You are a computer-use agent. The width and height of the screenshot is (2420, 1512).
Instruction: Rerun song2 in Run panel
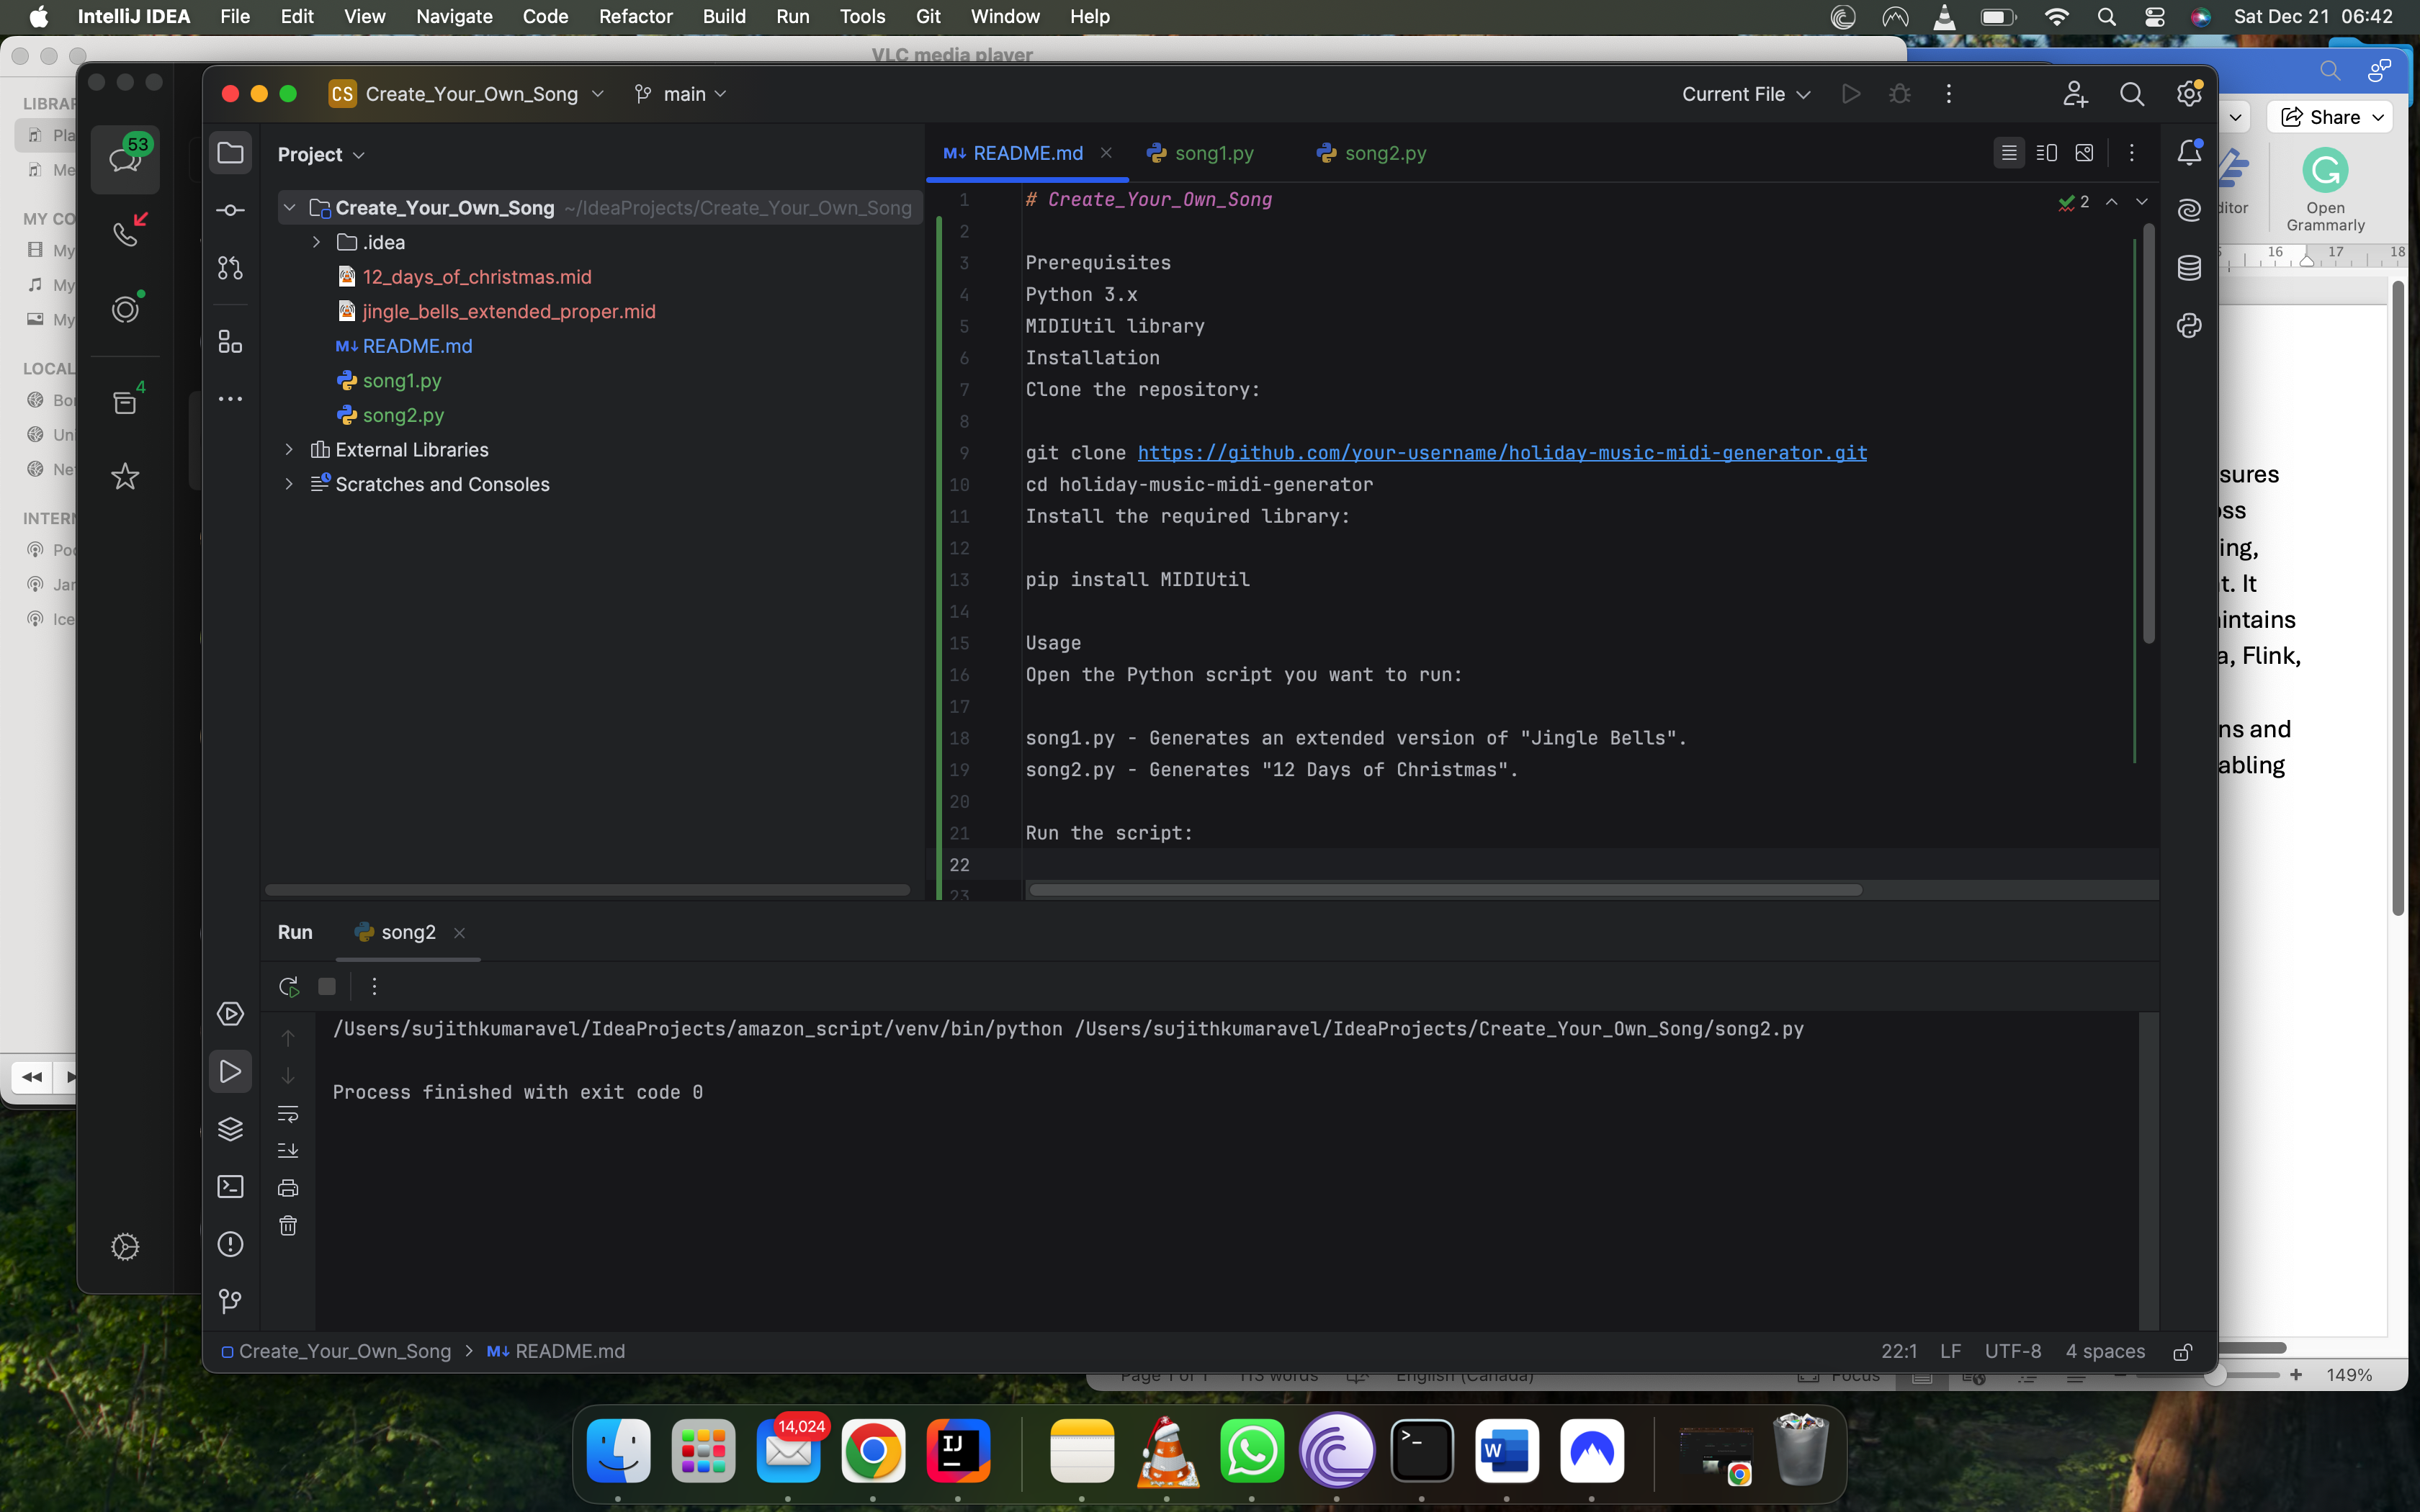click(x=289, y=987)
